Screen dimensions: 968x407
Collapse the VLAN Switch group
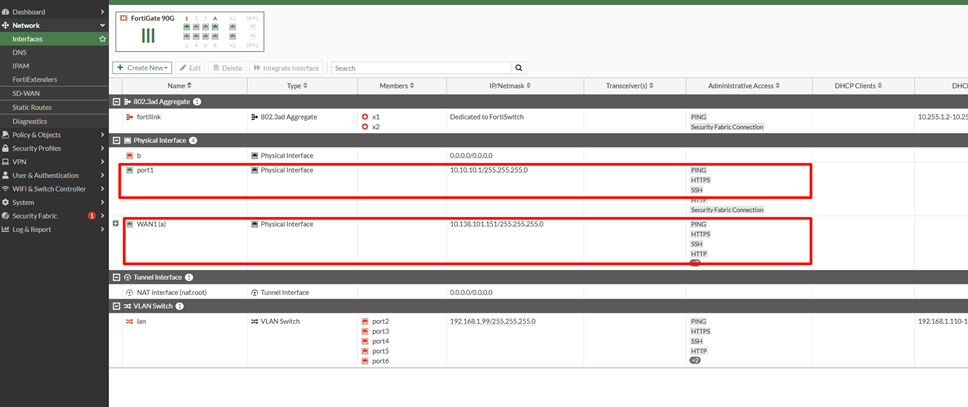point(116,306)
